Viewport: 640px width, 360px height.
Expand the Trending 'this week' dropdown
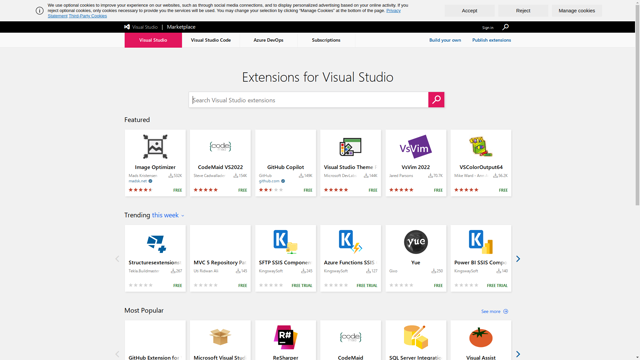(168, 215)
